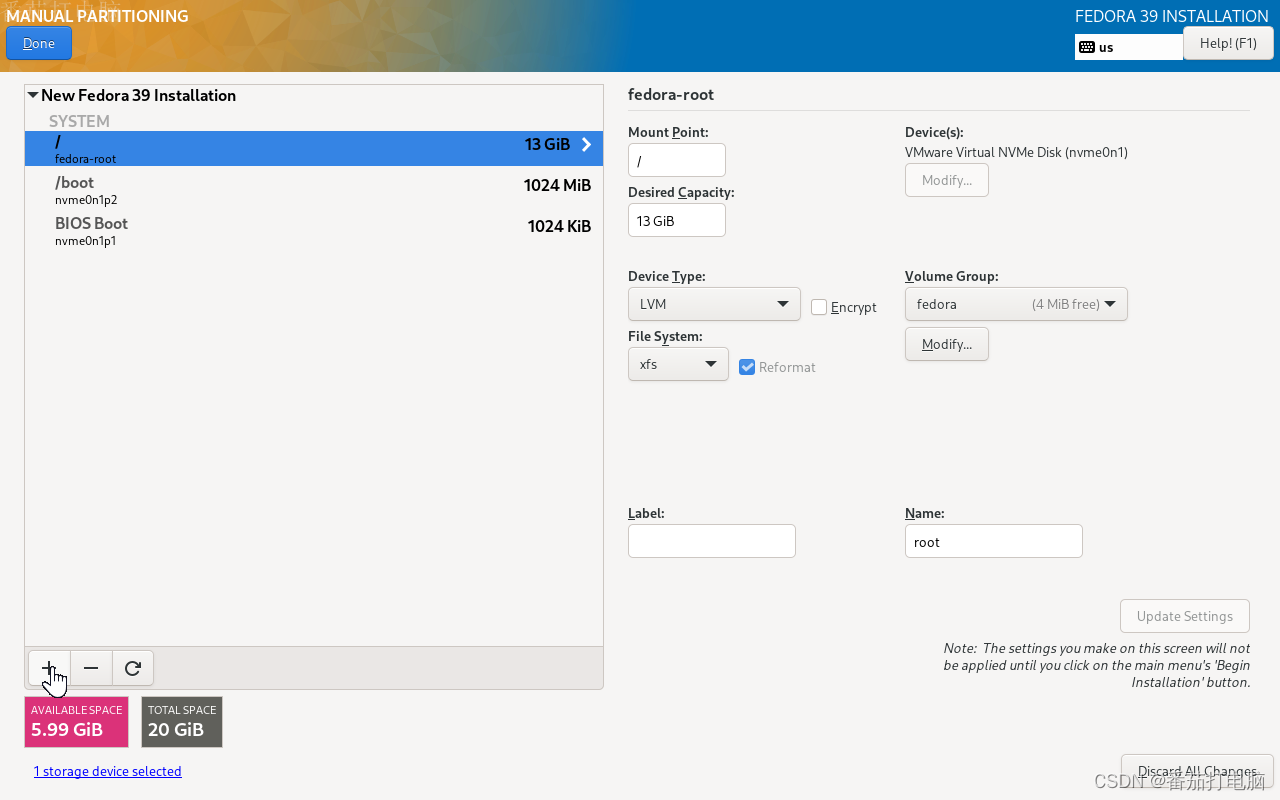Open the Device Type LVM dropdown

tap(714, 304)
